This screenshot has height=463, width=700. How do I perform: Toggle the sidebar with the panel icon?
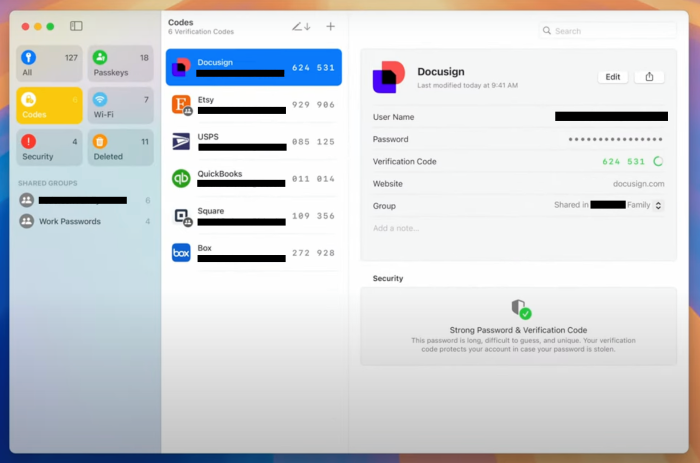(76, 26)
